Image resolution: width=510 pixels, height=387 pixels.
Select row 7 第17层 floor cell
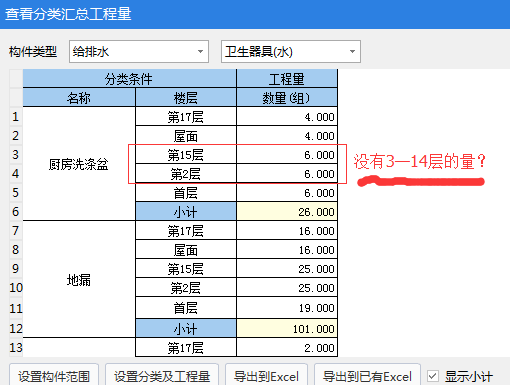click(x=186, y=231)
